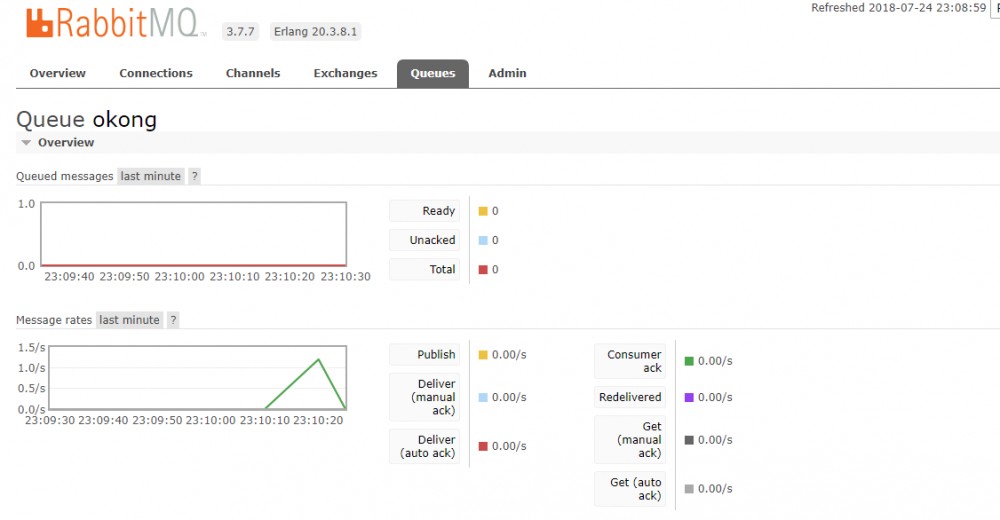Click the Consumer ack label
The height and width of the screenshot is (520, 1000).
pyautogui.click(x=630, y=361)
